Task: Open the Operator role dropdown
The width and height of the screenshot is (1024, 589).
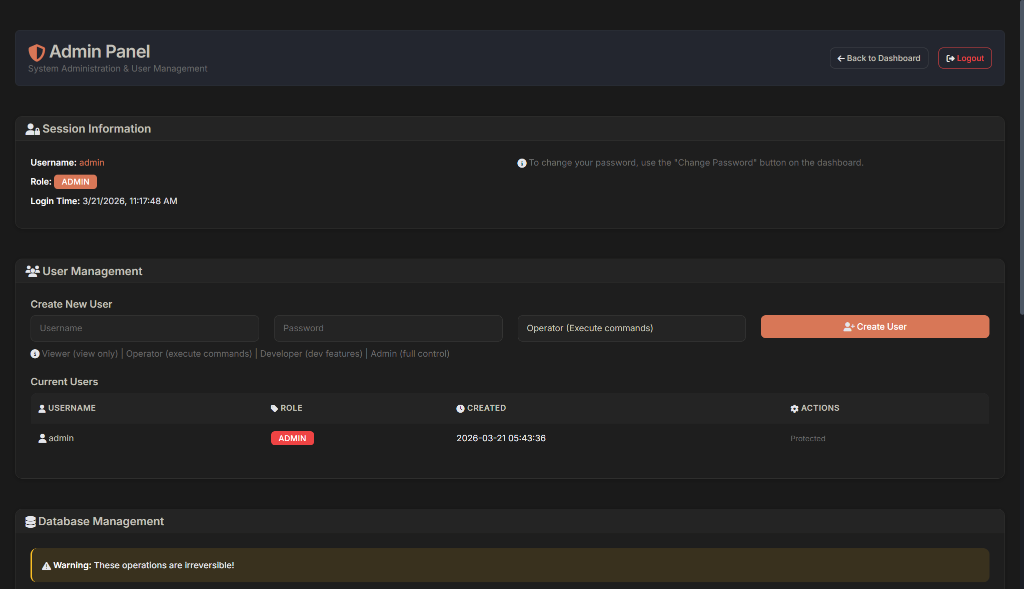Action: [631, 328]
